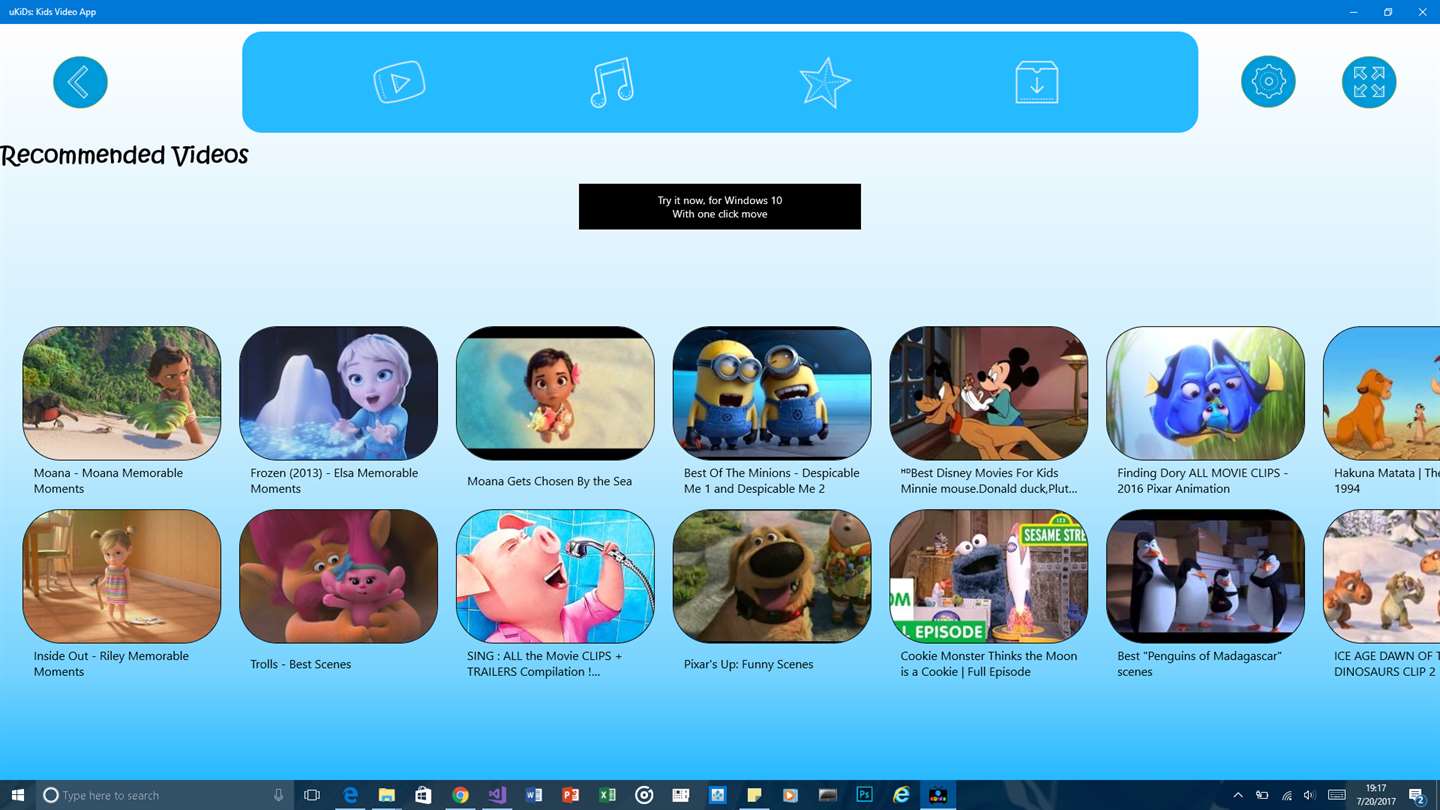Click the title 'Moana - Moana Memorable Moments'
1440x810 pixels.
(x=108, y=481)
